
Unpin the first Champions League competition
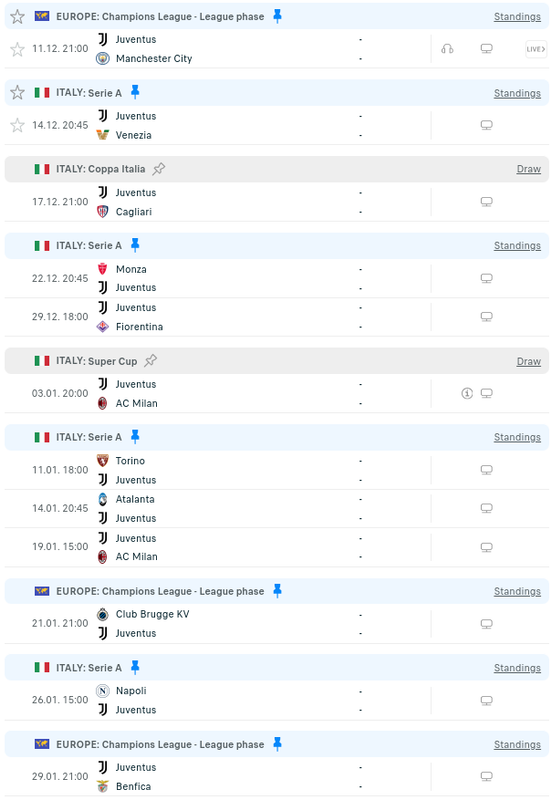pos(278,16)
